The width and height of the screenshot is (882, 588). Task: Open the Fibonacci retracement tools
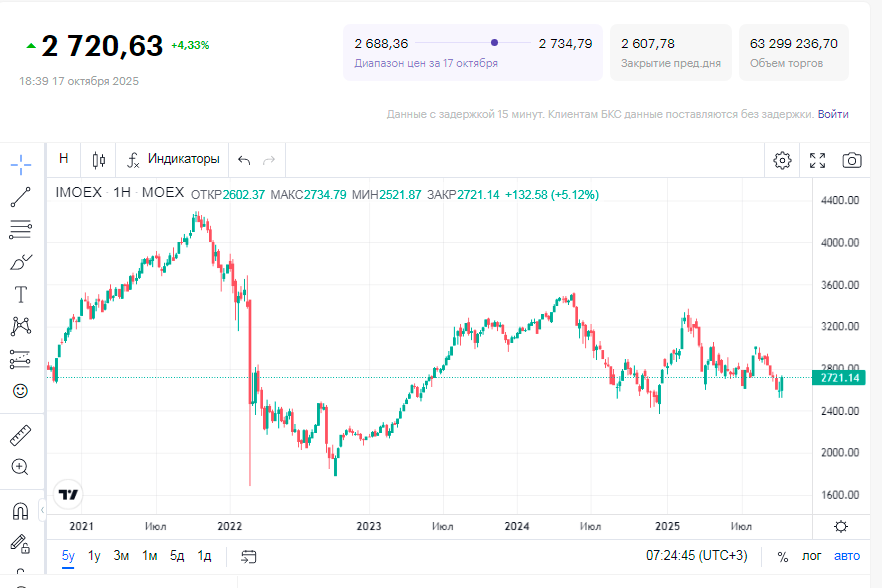[x=21, y=229]
